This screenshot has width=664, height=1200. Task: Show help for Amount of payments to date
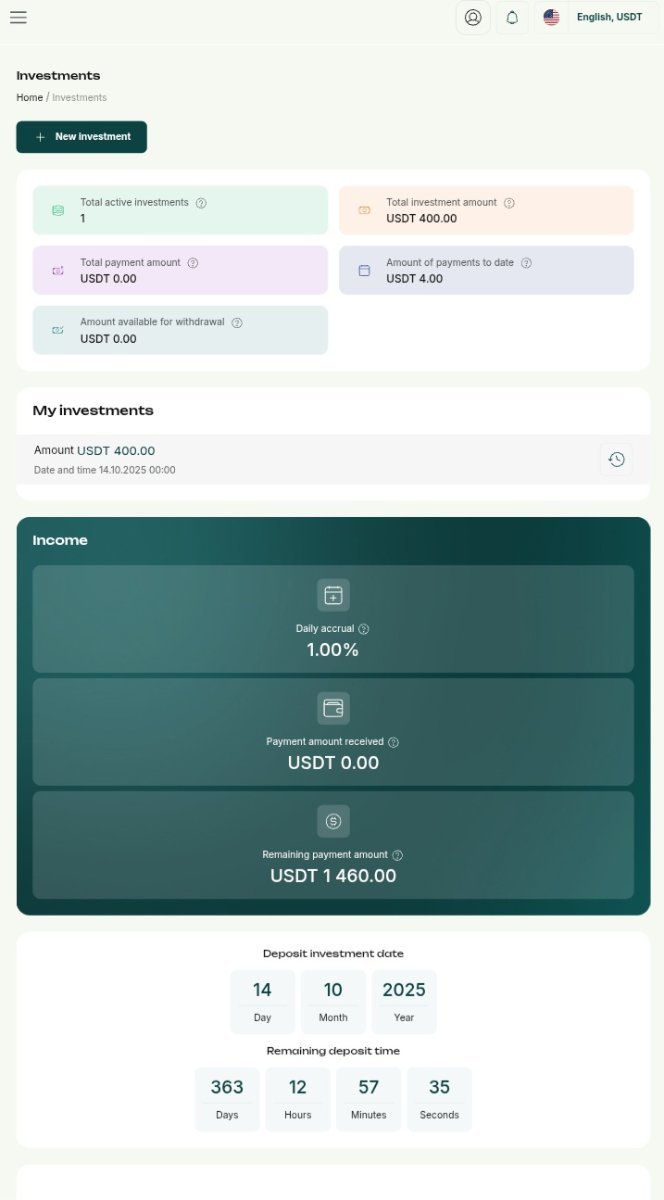click(526, 263)
